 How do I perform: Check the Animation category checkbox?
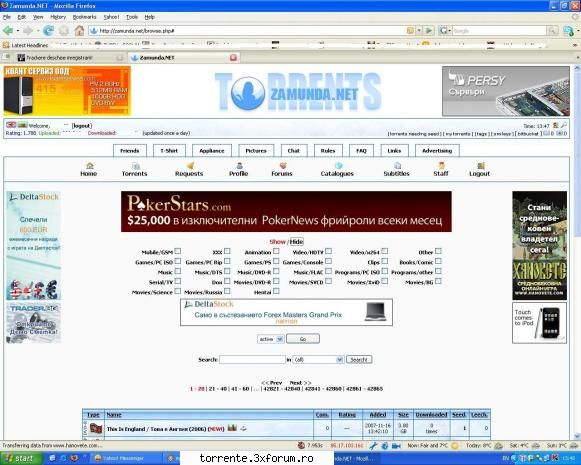(x=276, y=251)
